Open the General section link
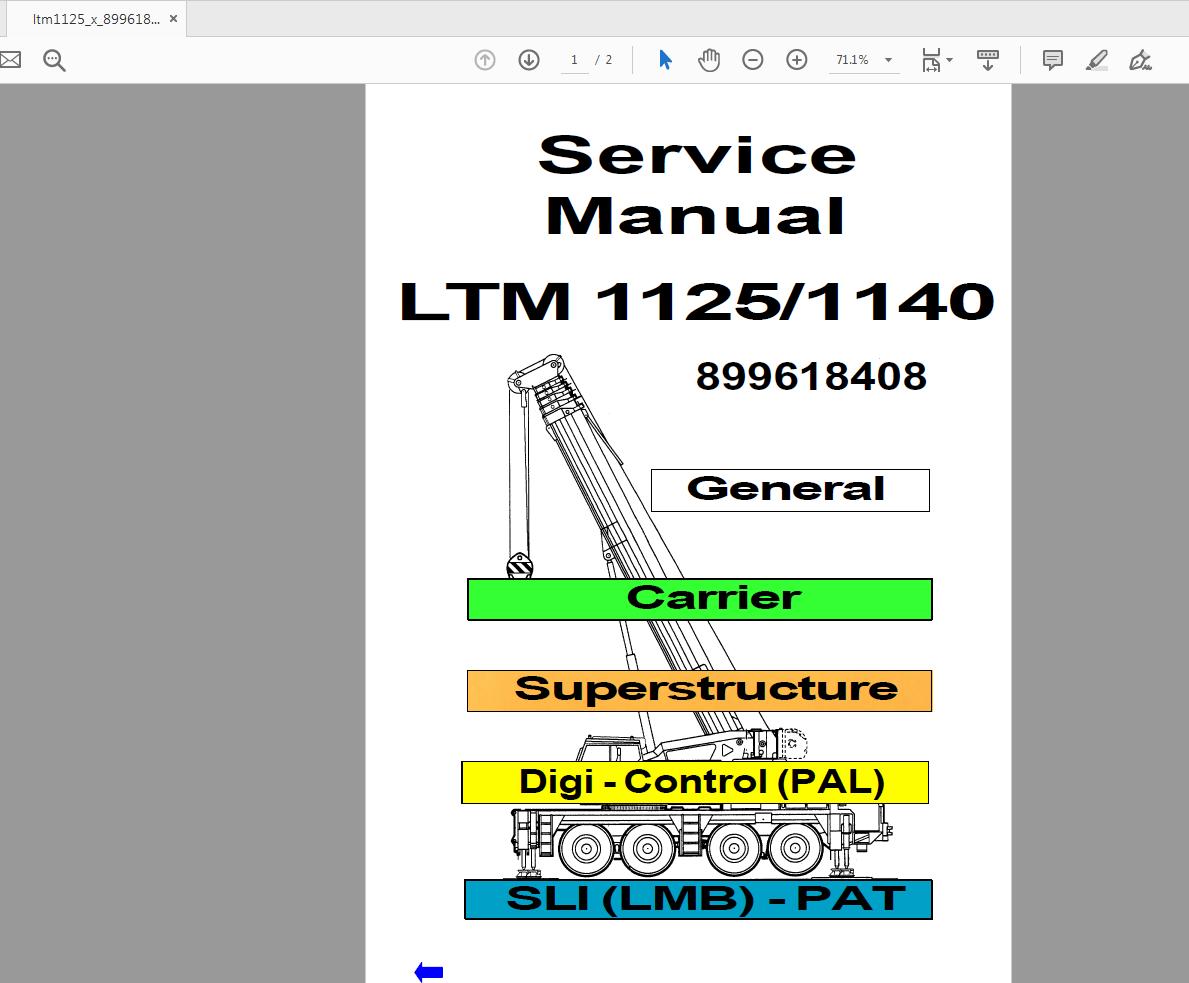 [790, 490]
